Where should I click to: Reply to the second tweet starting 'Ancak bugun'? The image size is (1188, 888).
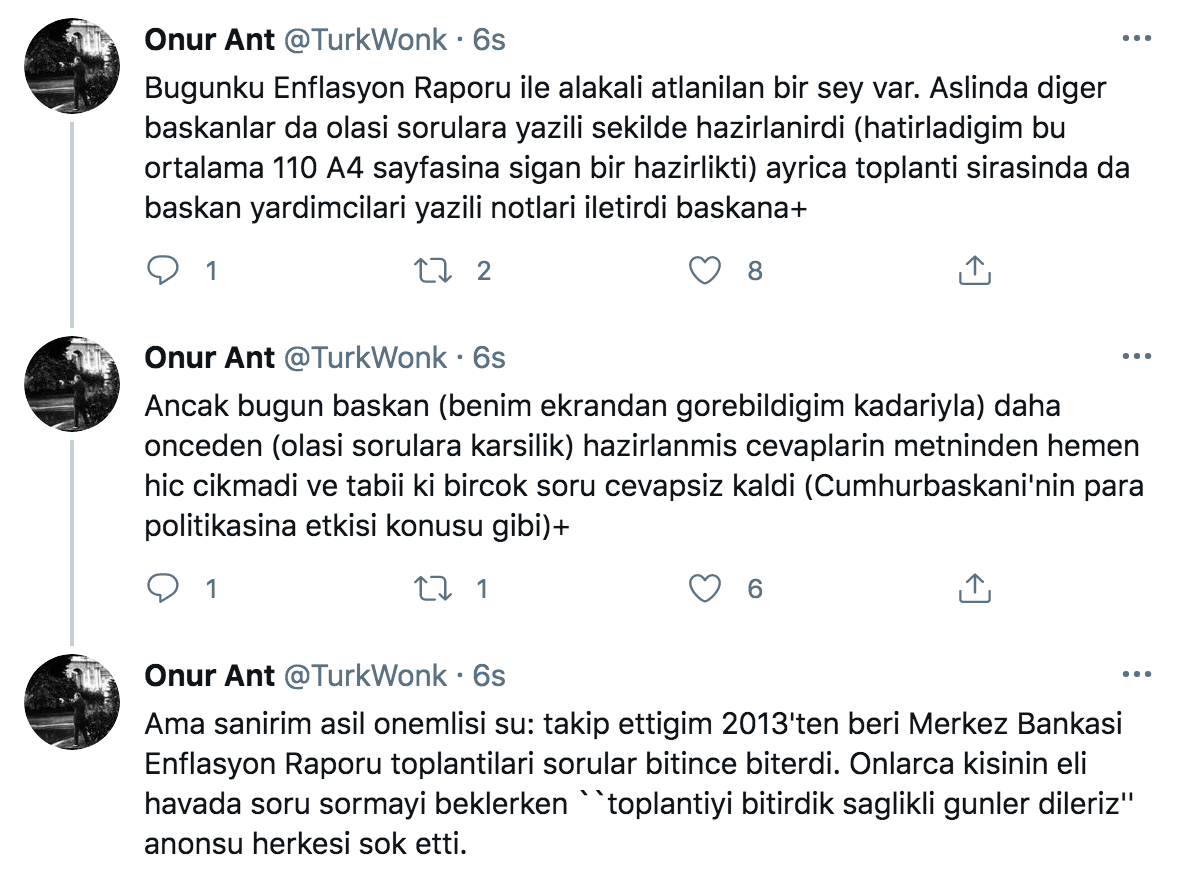click(x=163, y=589)
